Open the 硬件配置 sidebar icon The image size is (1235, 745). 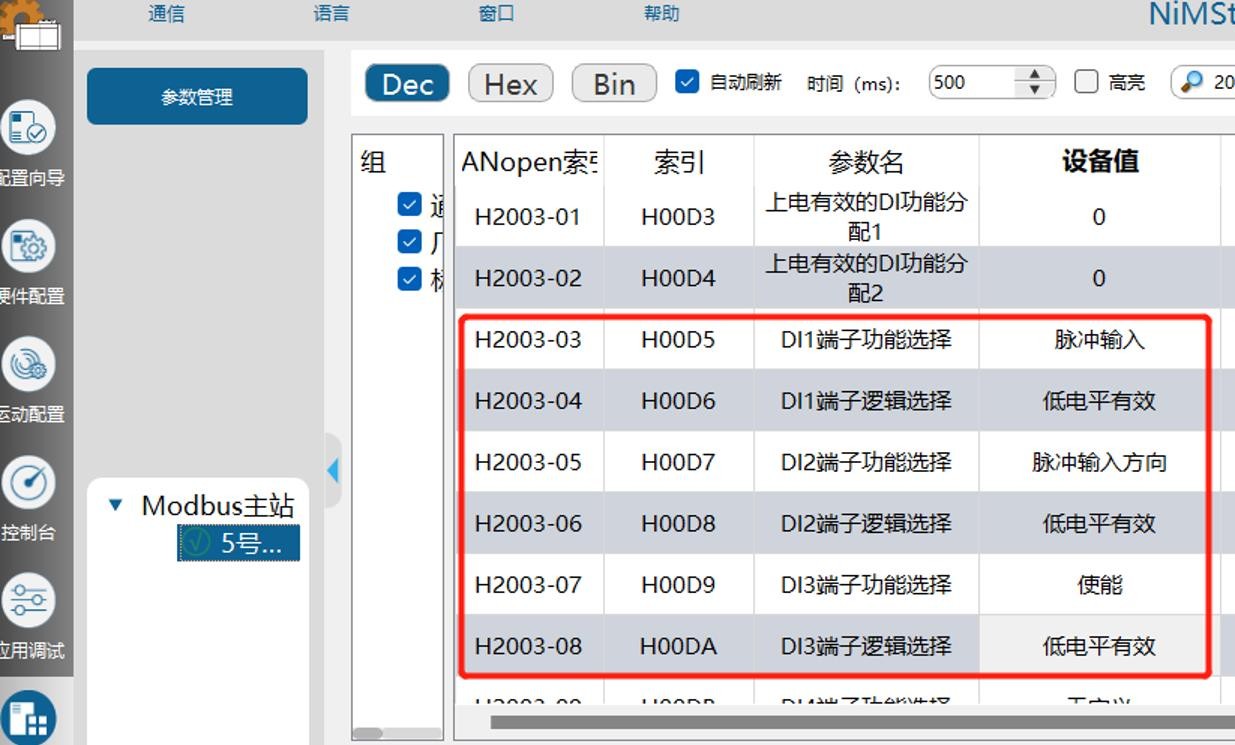[x=27, y=246]
